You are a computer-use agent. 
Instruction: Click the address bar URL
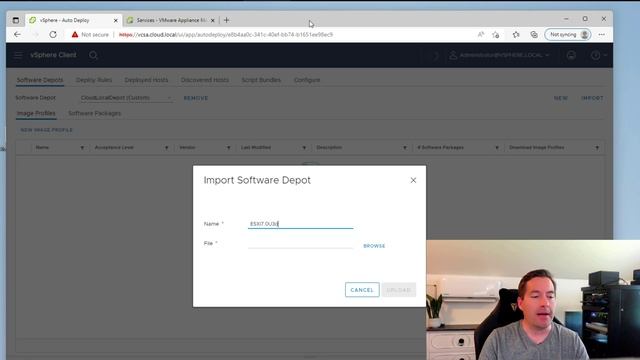pos(226,35)
